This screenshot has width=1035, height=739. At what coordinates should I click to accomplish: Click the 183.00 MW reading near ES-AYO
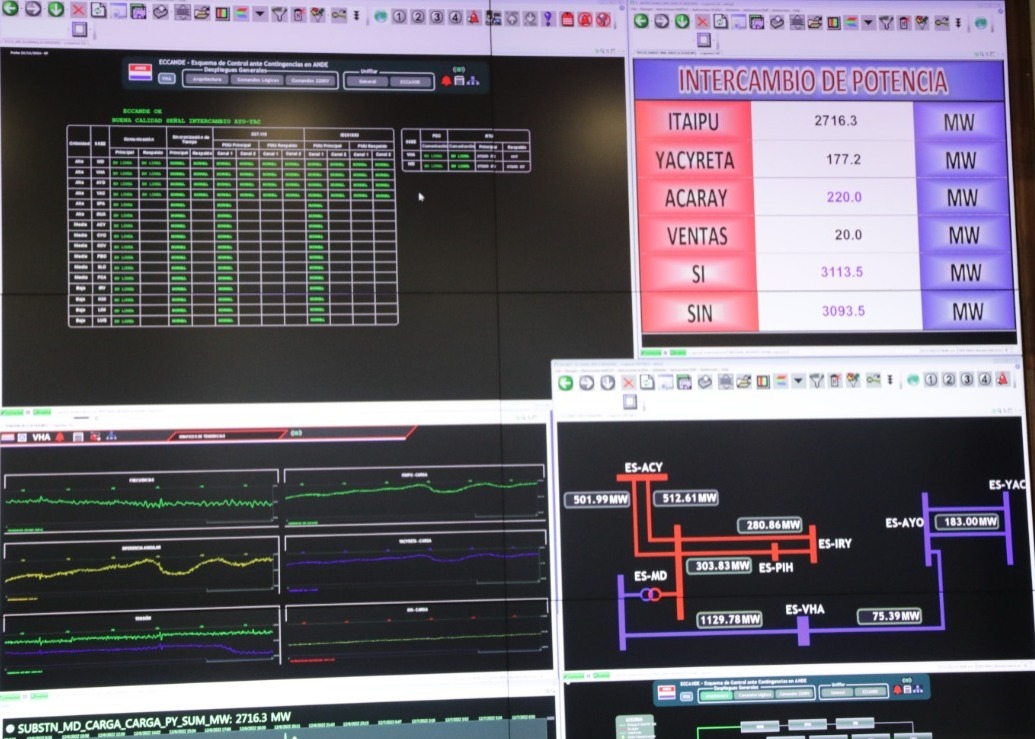pos(967,522)
